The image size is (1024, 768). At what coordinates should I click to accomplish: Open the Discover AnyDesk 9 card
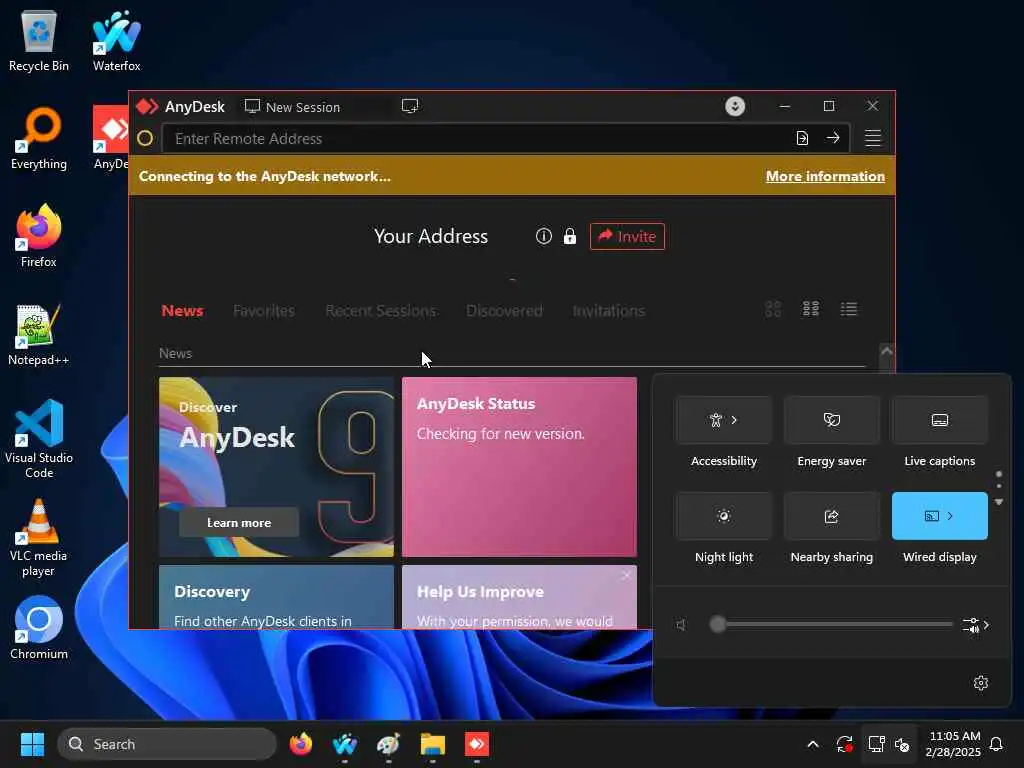[276, 467]
